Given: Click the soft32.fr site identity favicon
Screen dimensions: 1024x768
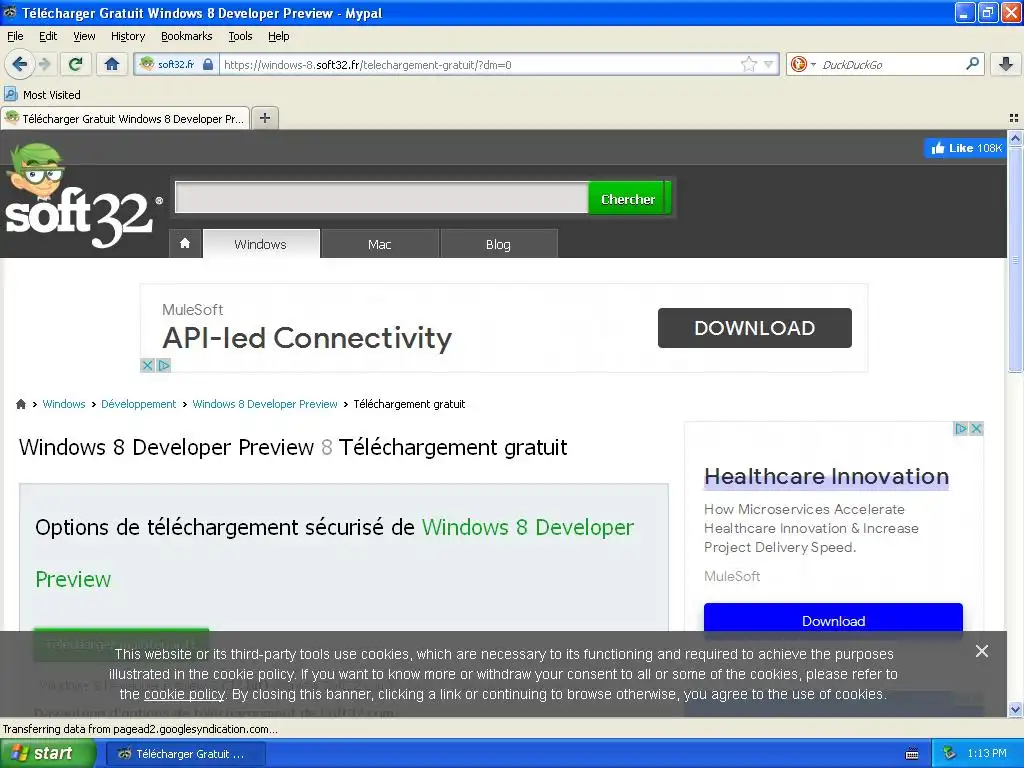Looking at the screenshot, I should click(x=147, y=64).
